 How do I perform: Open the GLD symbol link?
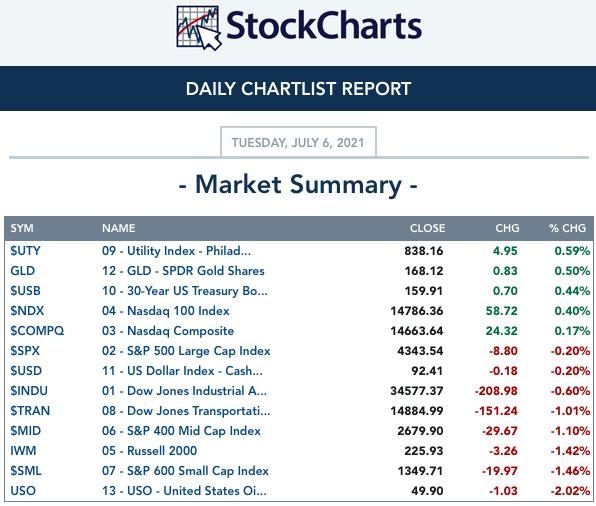(22, 271)
